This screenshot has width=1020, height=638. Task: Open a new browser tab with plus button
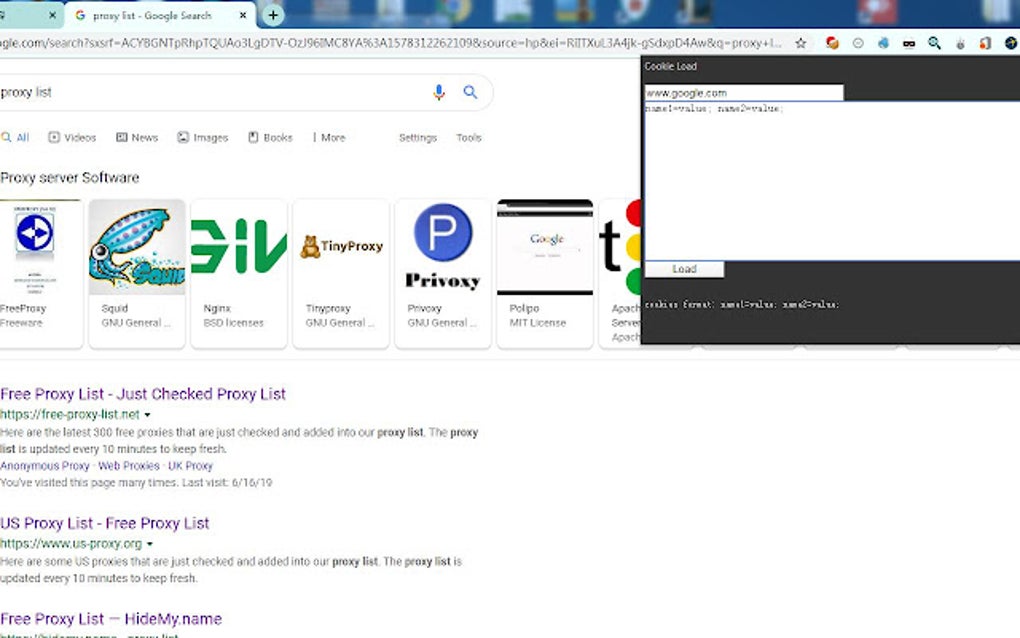[x=273, y=15]
